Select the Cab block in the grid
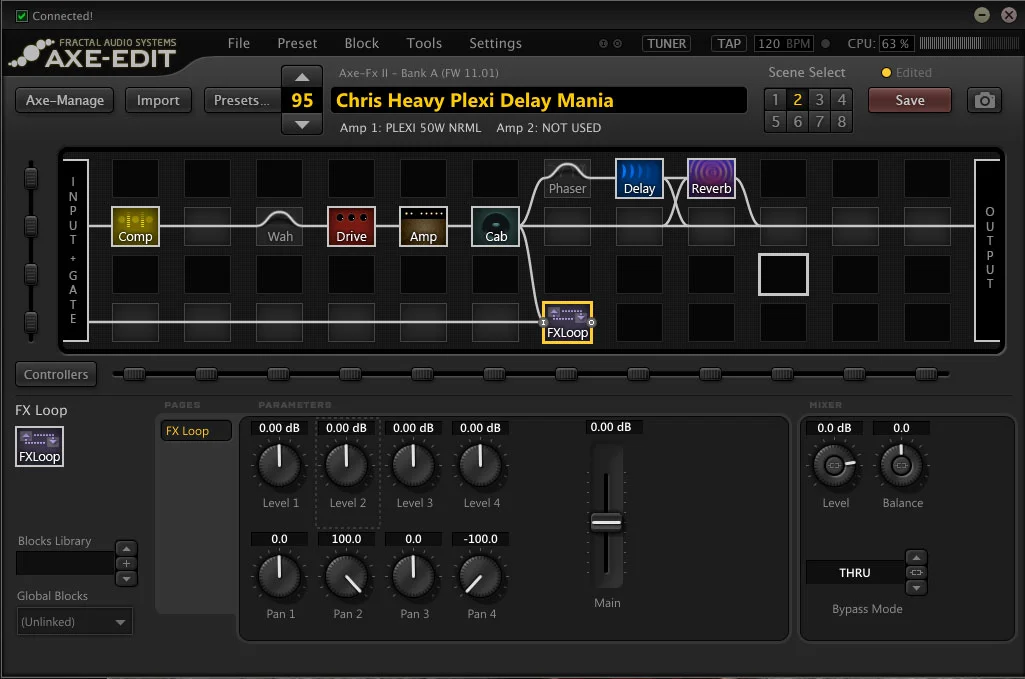Viewport: 1025px width, 679px height. pos(496,226)
